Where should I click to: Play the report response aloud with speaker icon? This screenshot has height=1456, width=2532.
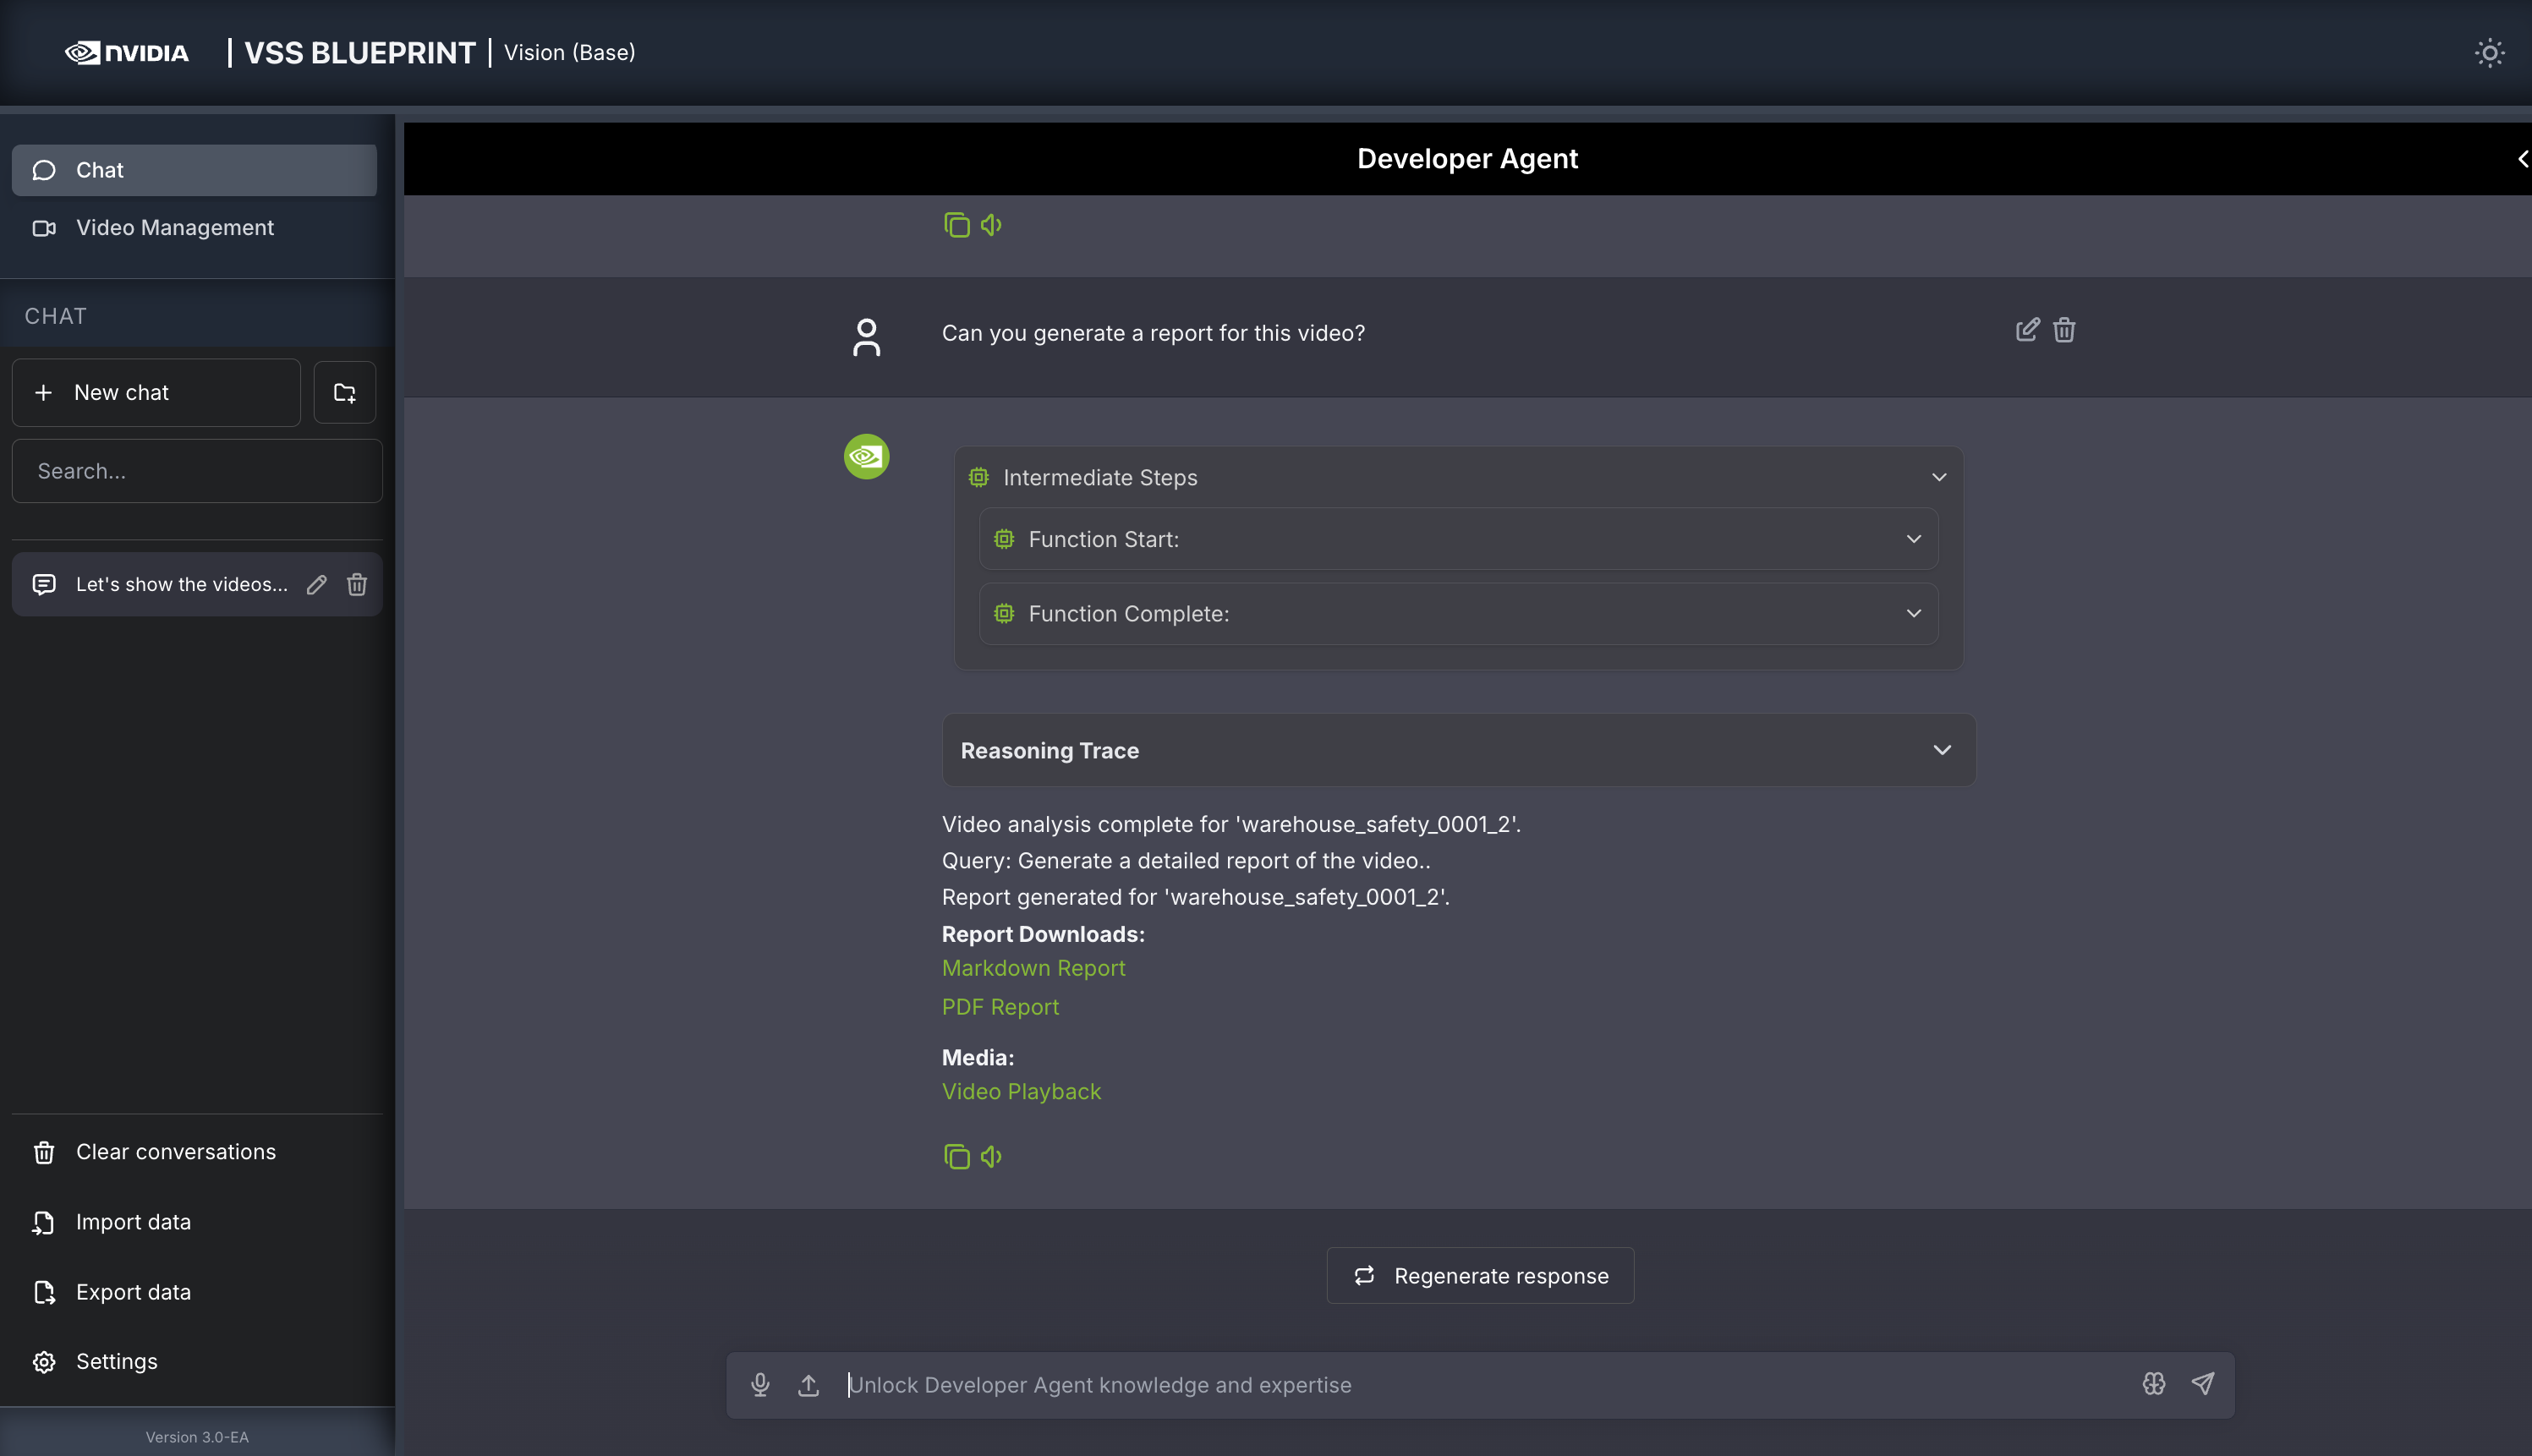(x=991, y=1156)
